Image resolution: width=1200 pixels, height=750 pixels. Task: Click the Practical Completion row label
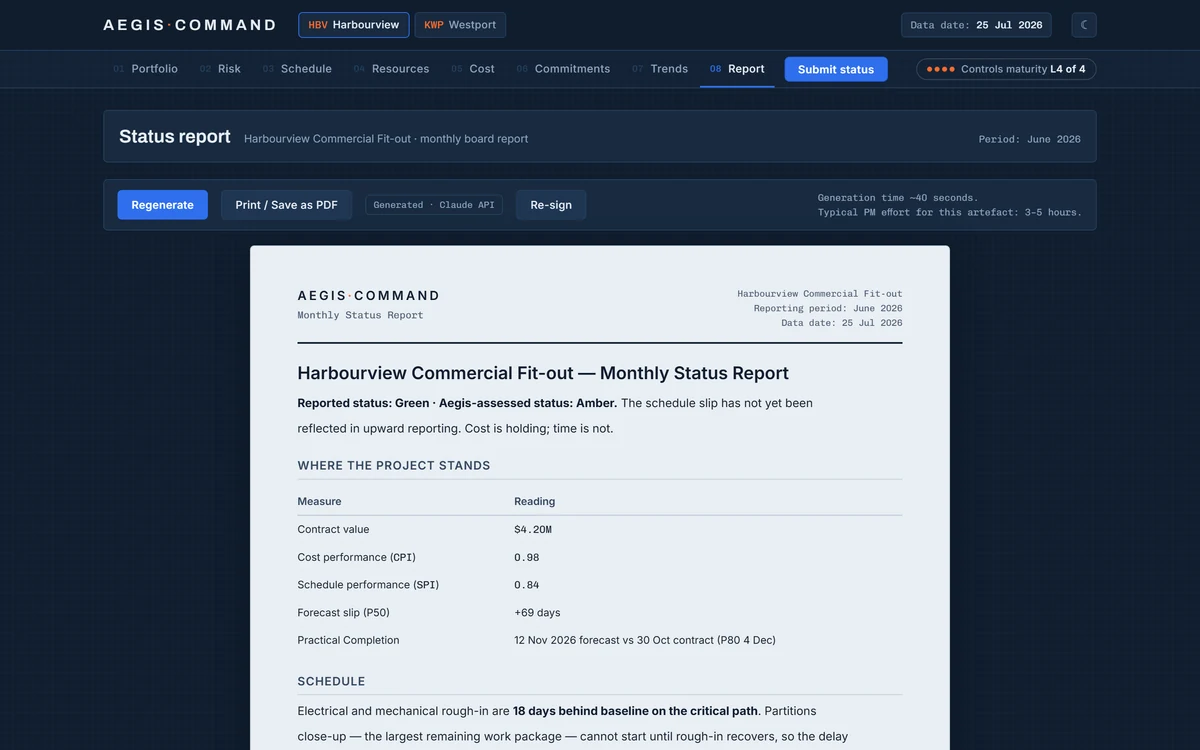348,640
